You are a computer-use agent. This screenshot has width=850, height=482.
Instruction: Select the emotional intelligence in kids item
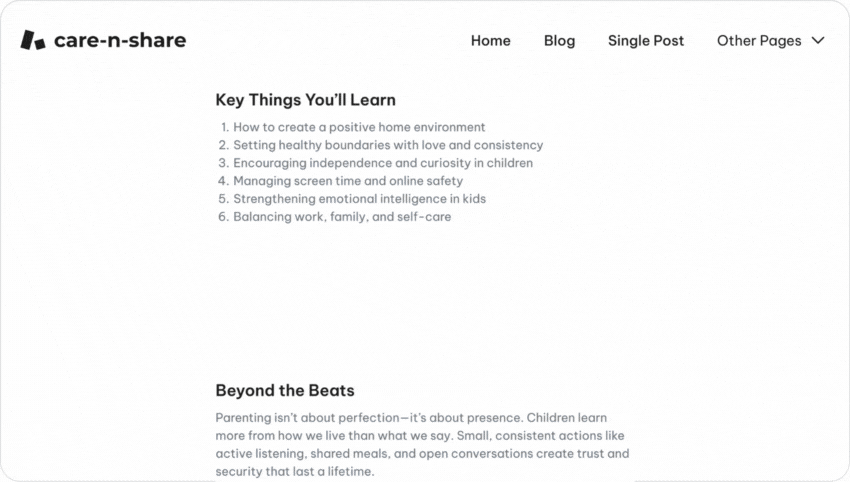(359, 199)
